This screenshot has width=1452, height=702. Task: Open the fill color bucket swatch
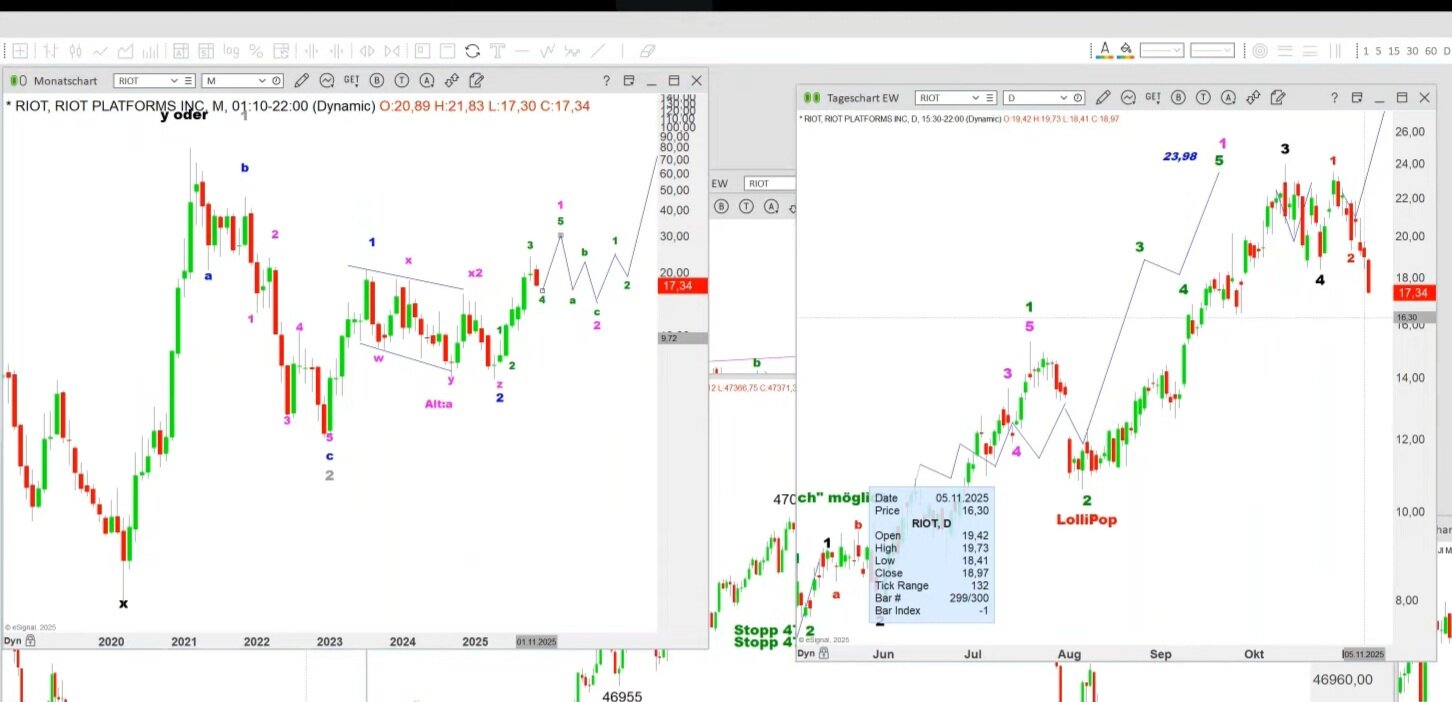pos(1126,50)
